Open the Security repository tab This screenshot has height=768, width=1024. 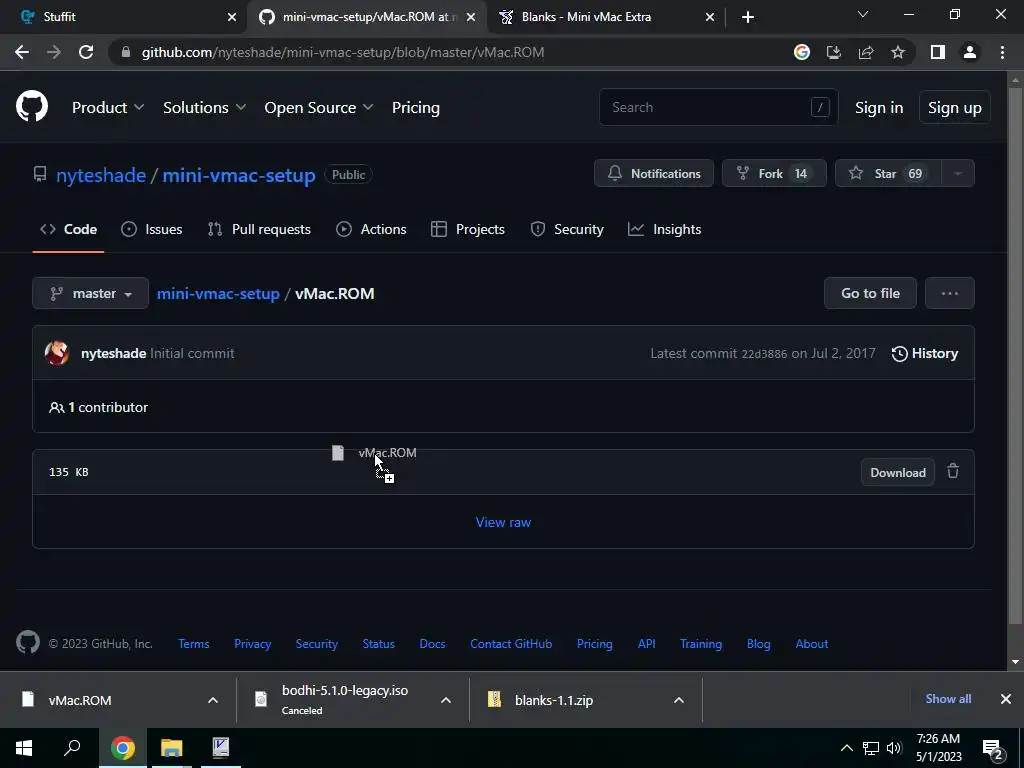pos(567,229)
